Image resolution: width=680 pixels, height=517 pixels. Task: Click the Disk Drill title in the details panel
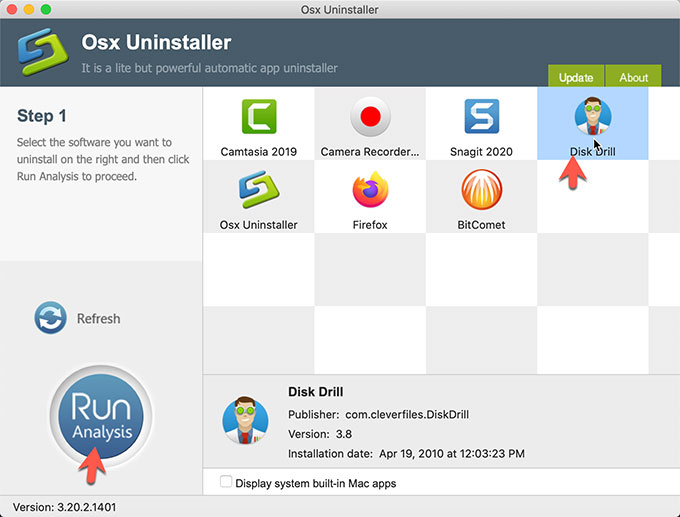(316, 392)
